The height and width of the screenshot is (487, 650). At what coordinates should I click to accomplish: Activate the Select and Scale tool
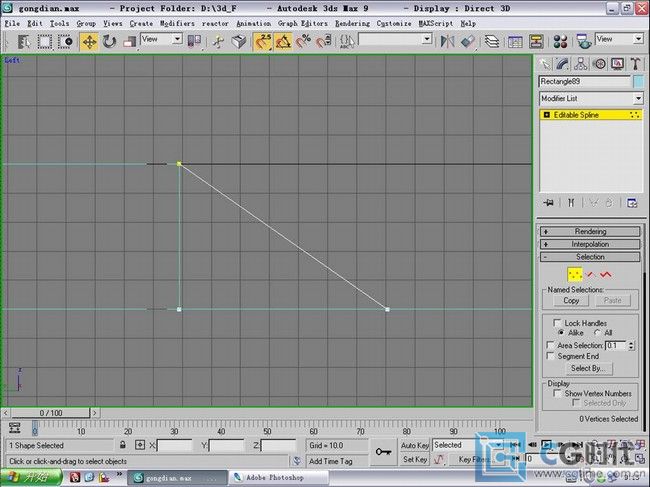coord(130,41)
